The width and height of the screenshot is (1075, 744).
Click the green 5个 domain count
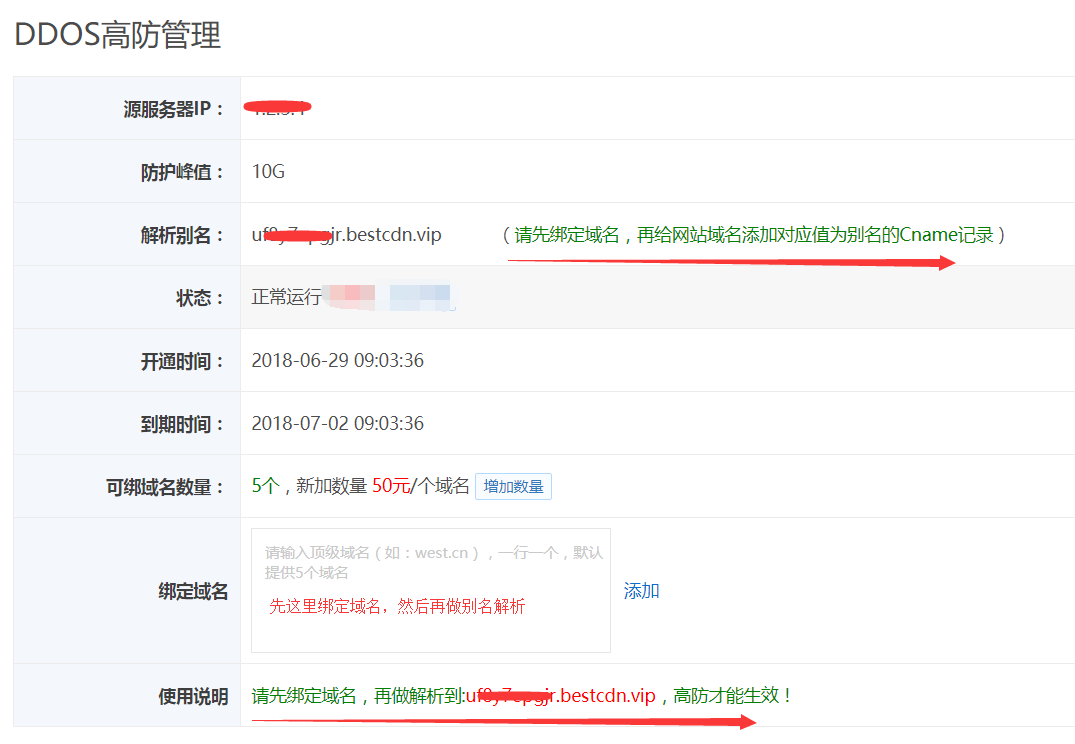[x=265, y=486]
